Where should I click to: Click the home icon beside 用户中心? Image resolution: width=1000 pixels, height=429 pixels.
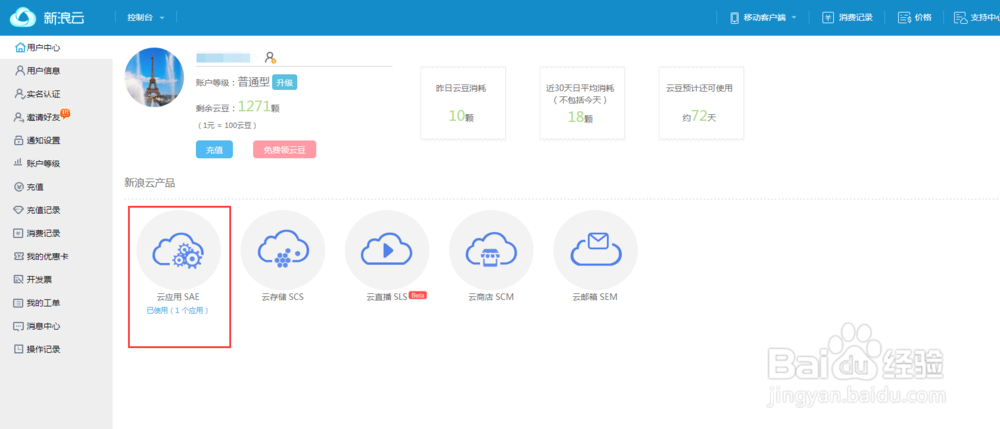(20, 48)
